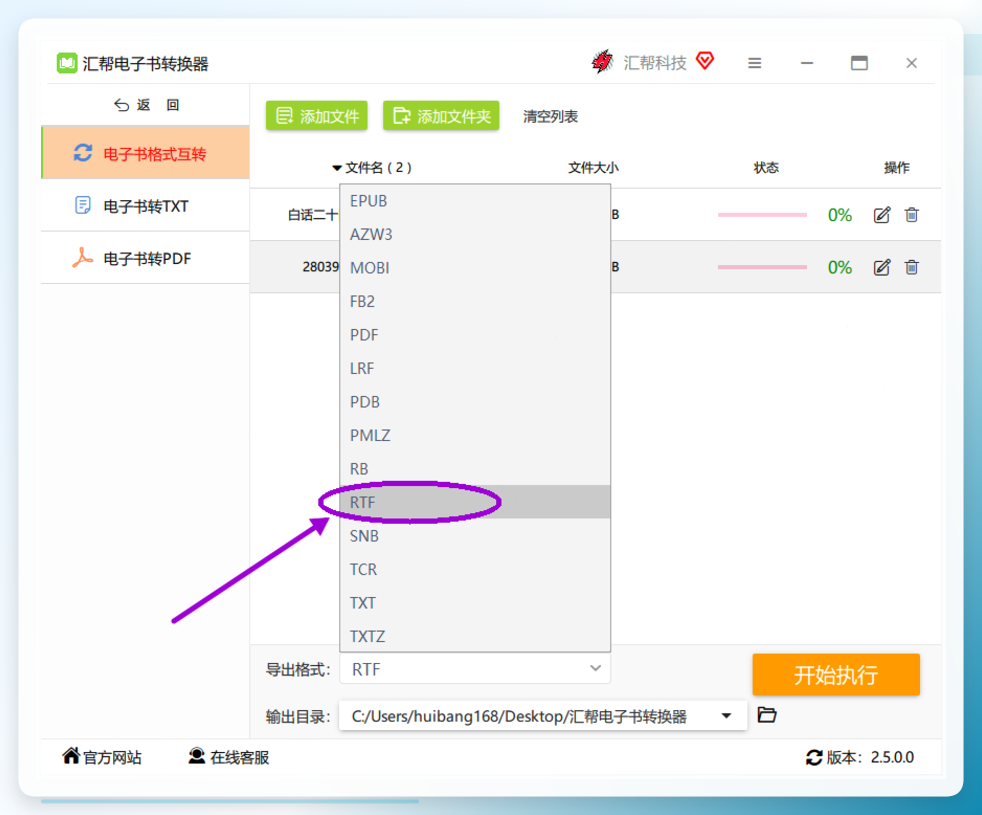Maximize the converter window
The image size is (982, 815).
click(859, 63)
